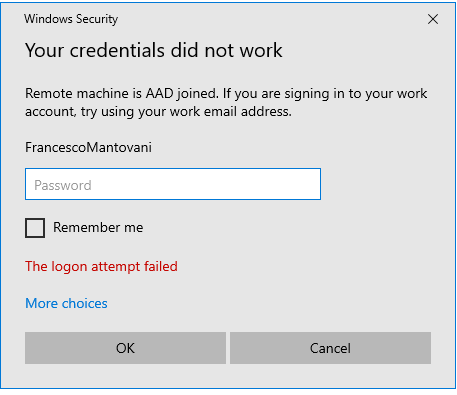Click the red 'The logon attempt failed' message
Screen dimensions: 457x395
point(101,266)
